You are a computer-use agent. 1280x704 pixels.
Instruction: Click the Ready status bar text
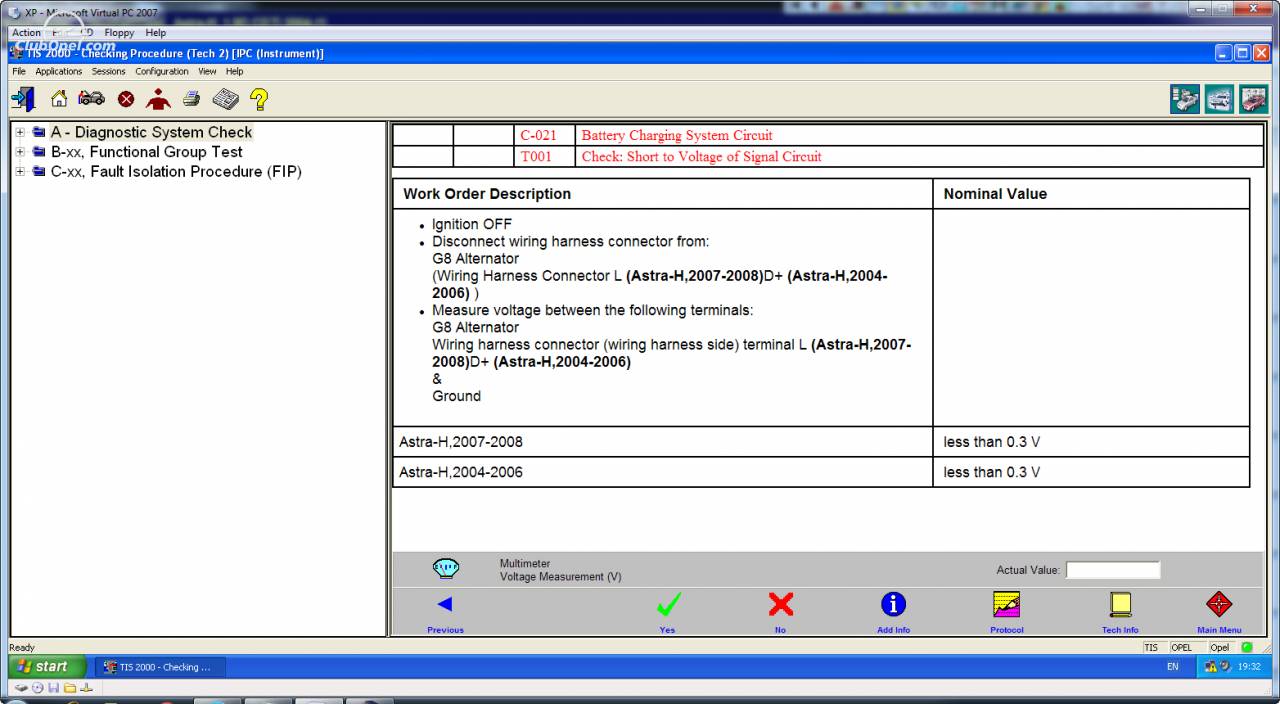tap(22, 648)
